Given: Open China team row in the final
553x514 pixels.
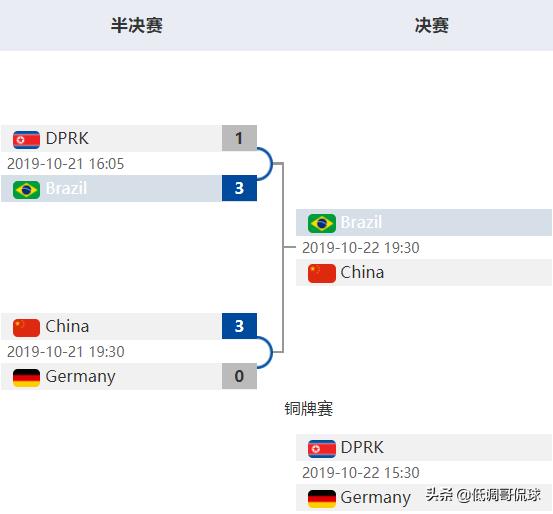Looking at the screenshot, I should 424,272.
